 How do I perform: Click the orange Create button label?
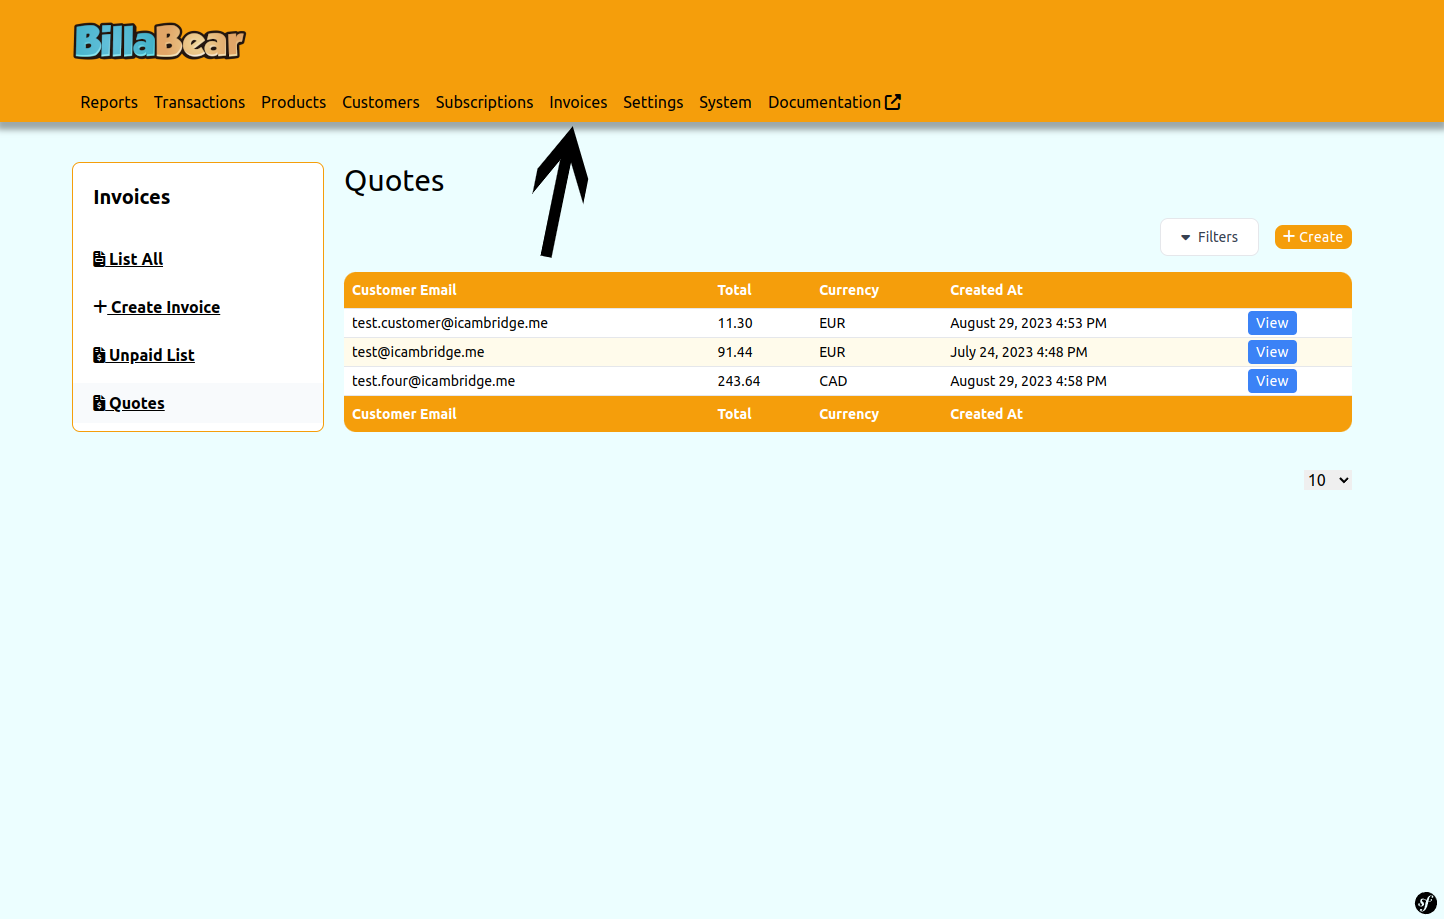pyautogui.click(x=1321, y=237)
